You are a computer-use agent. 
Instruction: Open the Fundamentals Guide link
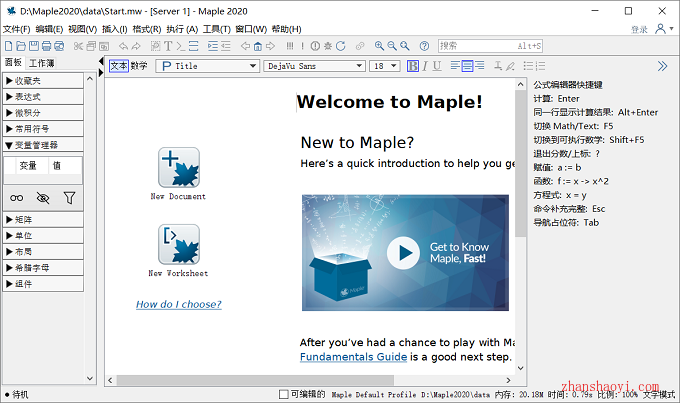[x=353, y=357]
